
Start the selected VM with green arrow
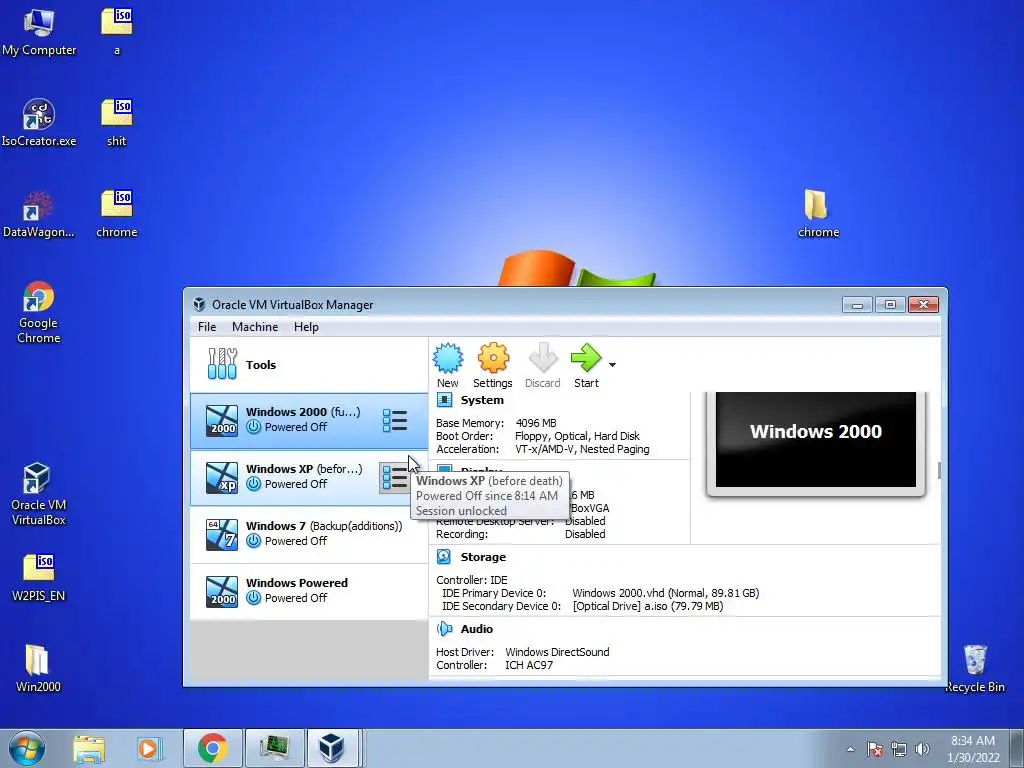point(586,359)
